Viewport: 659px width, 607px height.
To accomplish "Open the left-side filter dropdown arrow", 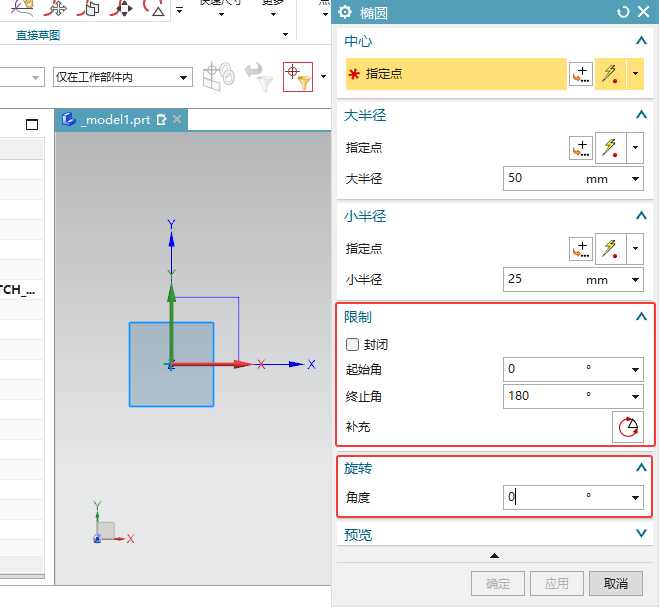I will tap(35, 77).
